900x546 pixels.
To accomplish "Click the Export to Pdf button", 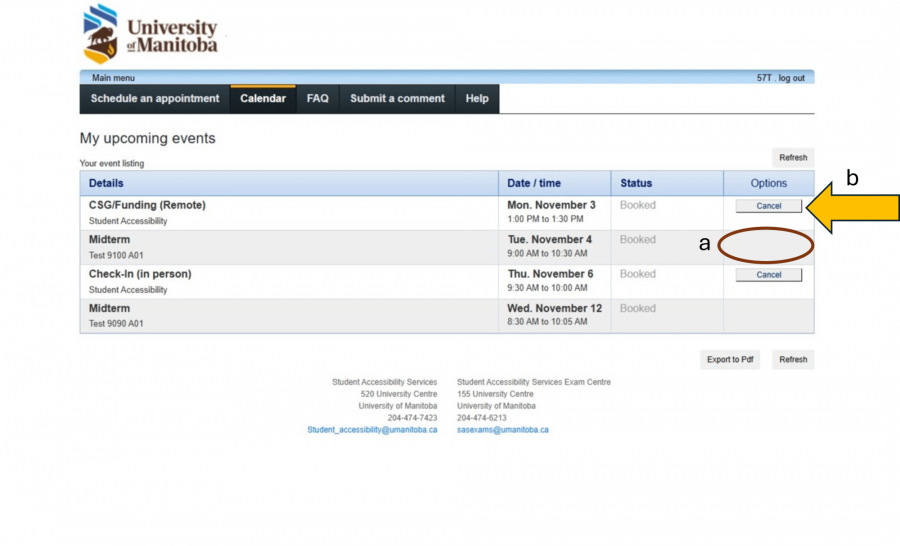I will [x=729, y=360].
